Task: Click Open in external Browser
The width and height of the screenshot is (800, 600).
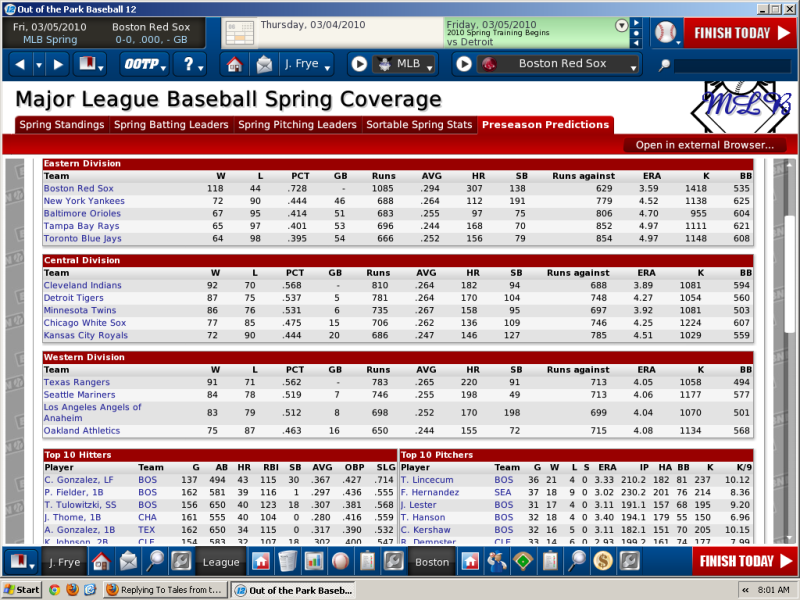Action: coord(705,145)
